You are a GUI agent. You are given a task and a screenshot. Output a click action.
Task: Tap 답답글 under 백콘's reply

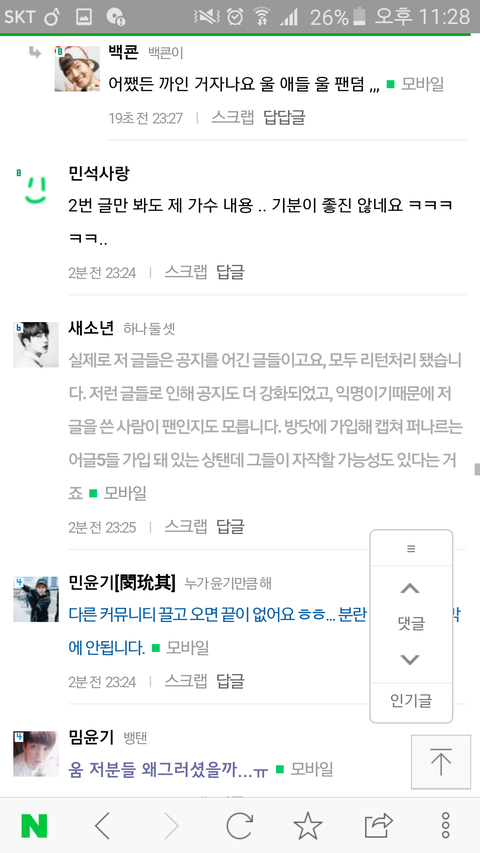284,117
